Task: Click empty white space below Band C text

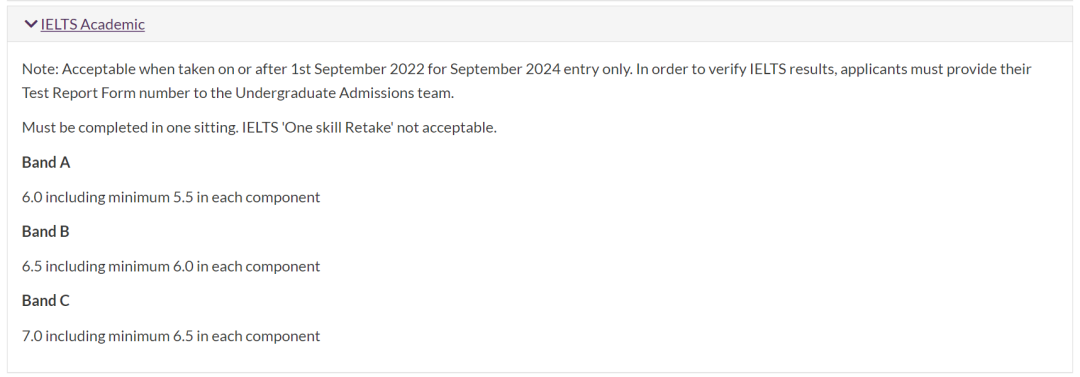Action: [540, 358]
